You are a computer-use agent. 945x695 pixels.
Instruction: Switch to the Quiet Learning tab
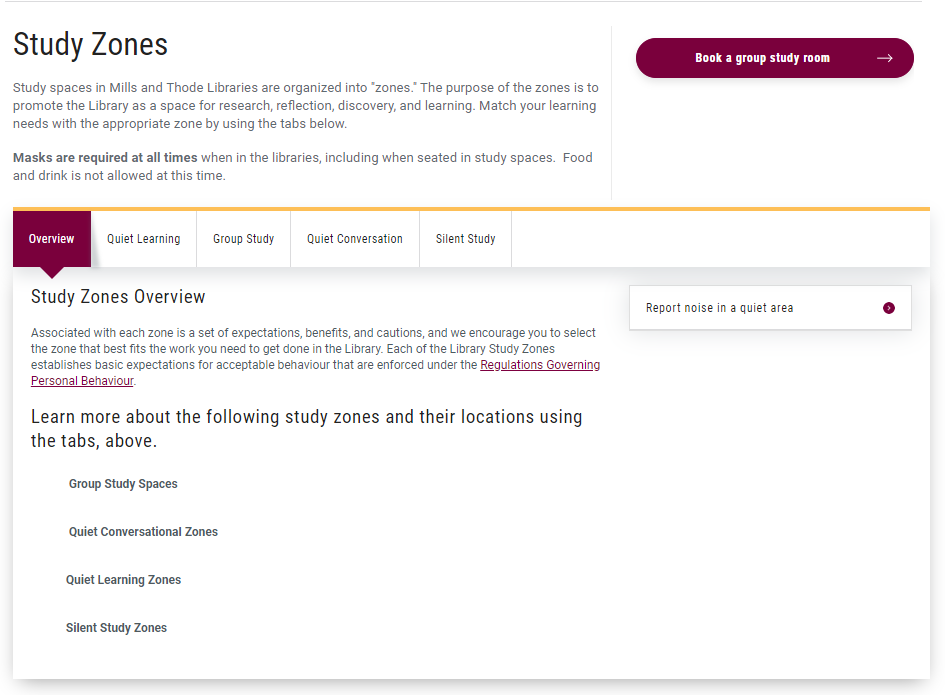tap(143, 239)
